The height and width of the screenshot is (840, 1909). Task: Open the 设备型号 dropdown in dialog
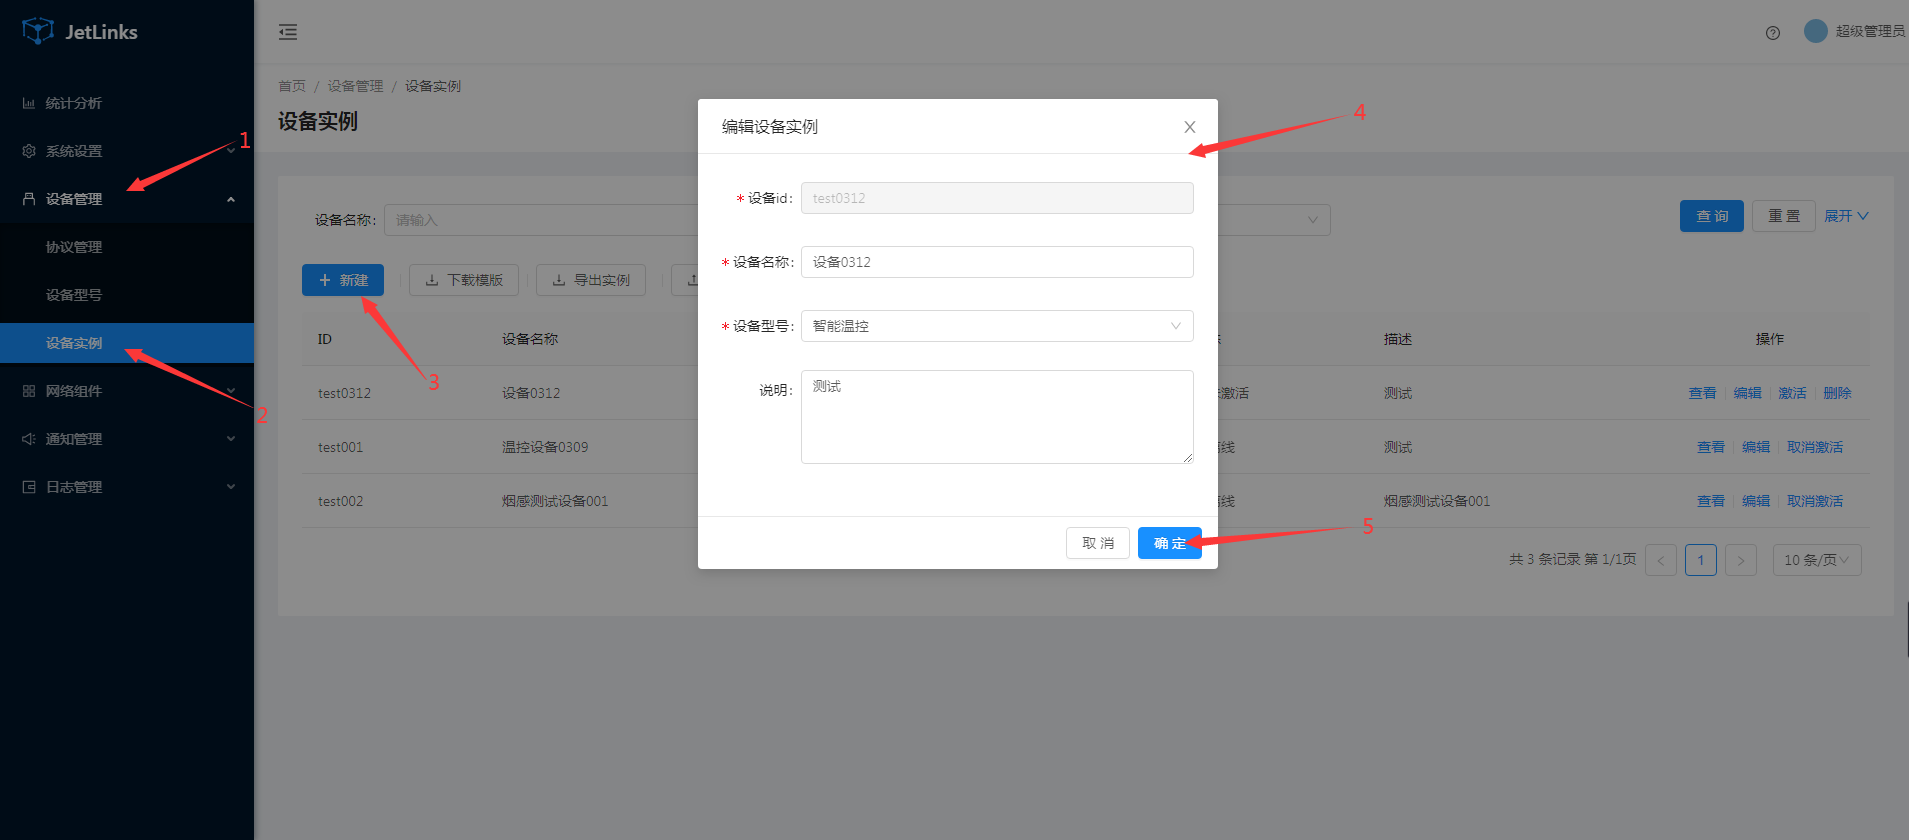996,326
